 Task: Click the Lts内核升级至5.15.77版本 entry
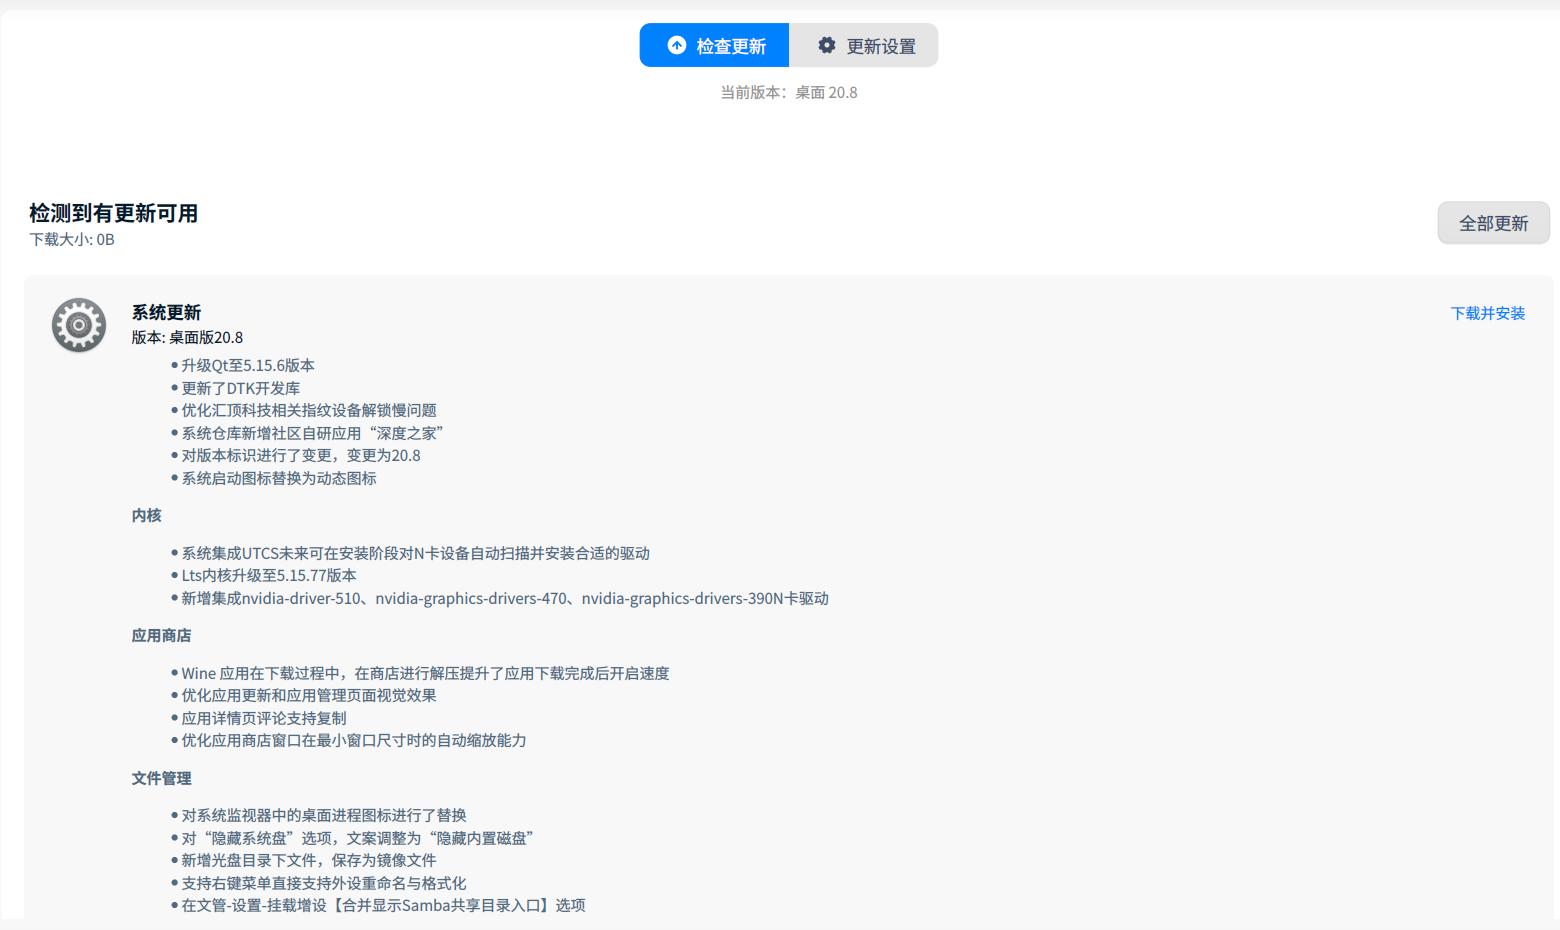(x=269, y=575)
